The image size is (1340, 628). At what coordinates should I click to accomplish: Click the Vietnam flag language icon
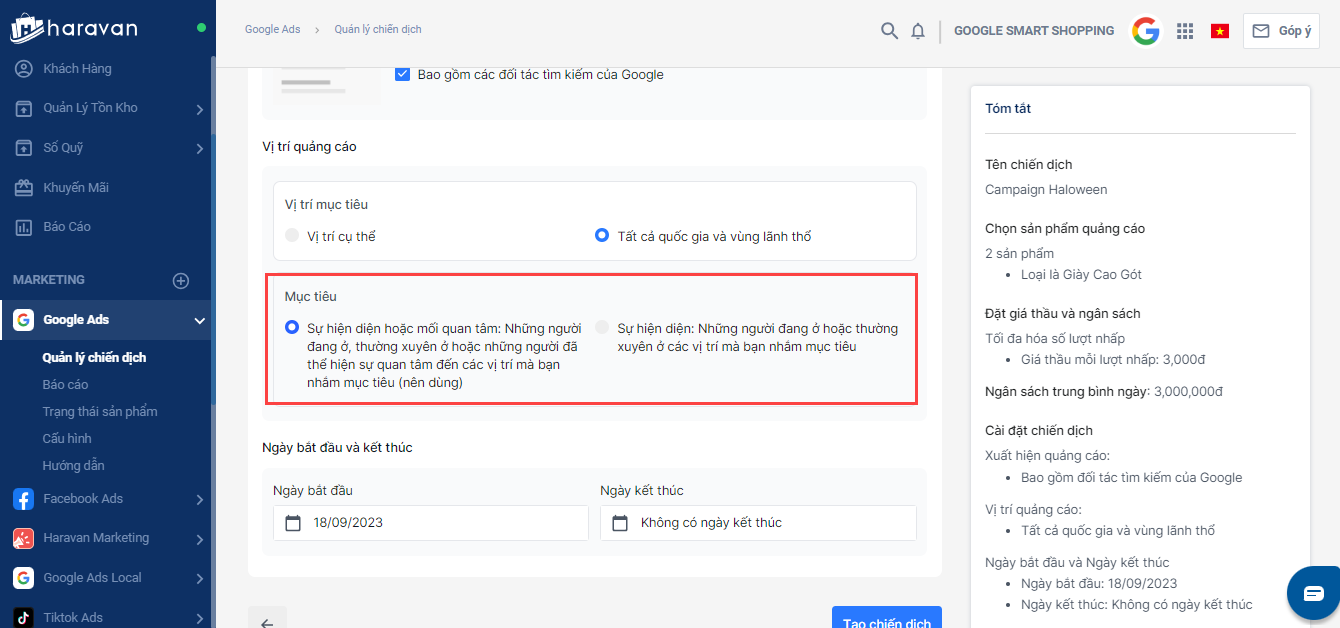click(x=1220, y=31)
